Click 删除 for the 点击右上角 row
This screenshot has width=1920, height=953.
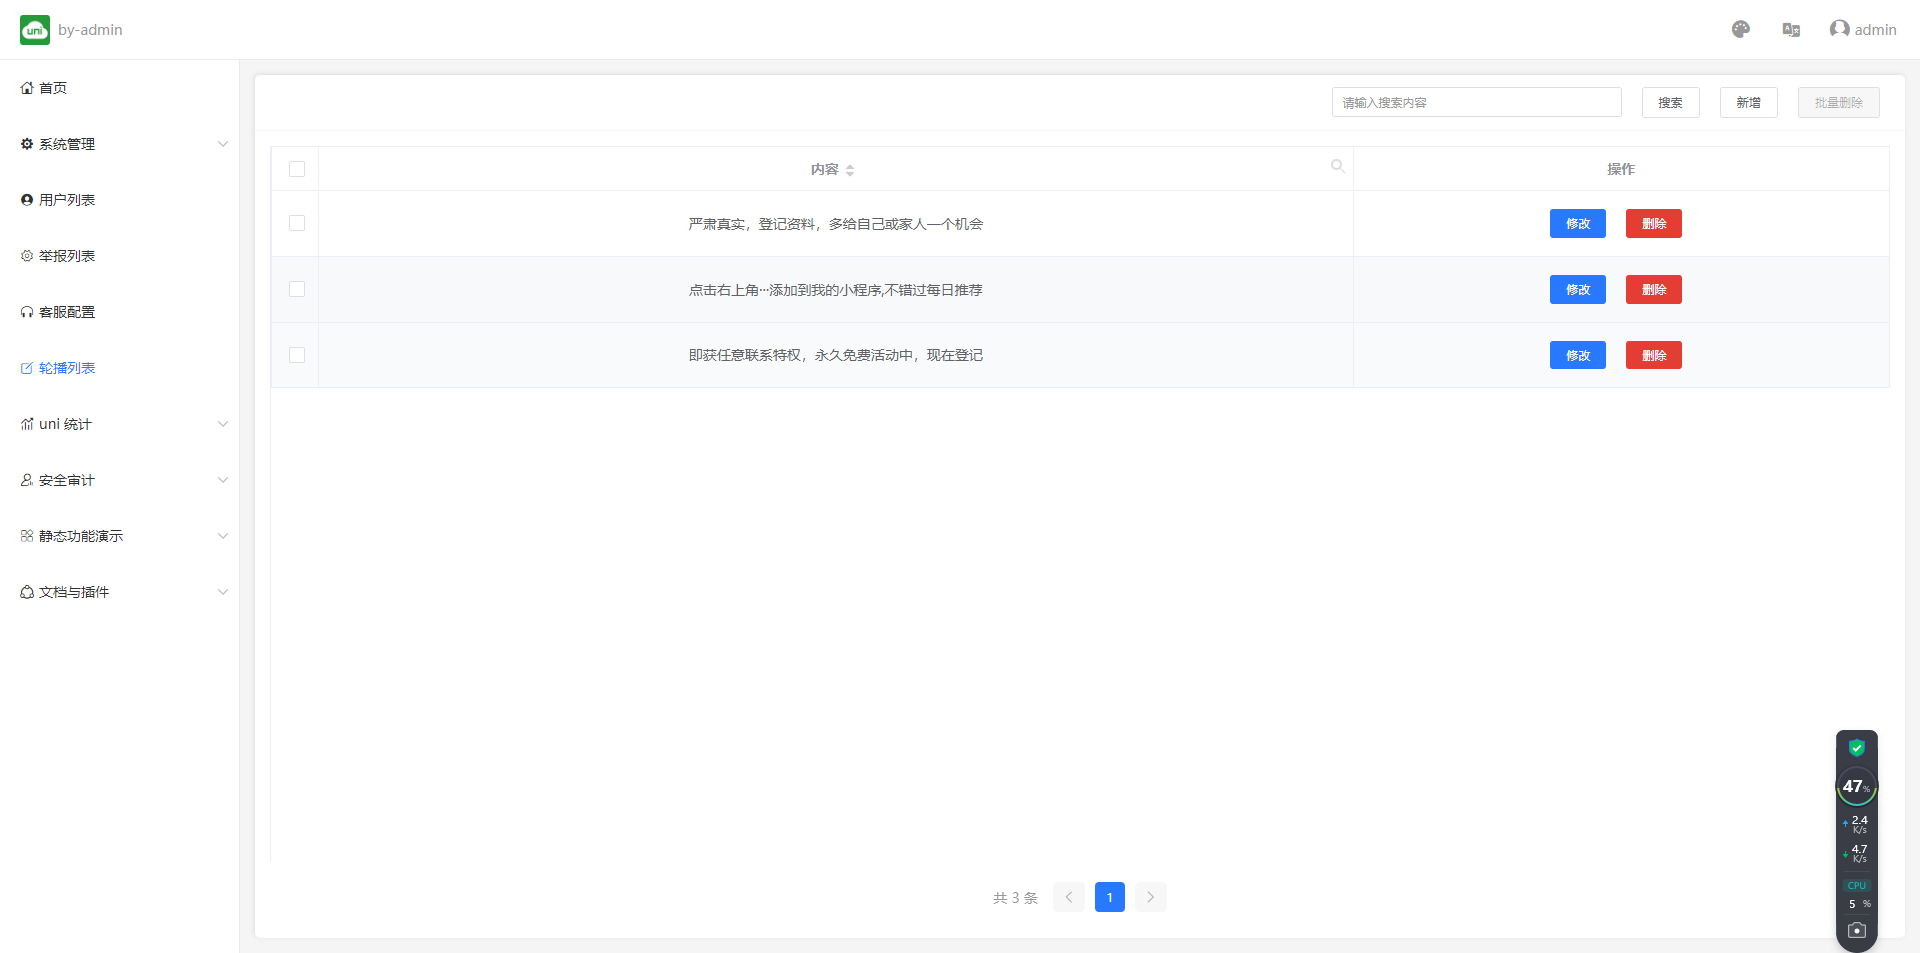[x=1654, y=290]
